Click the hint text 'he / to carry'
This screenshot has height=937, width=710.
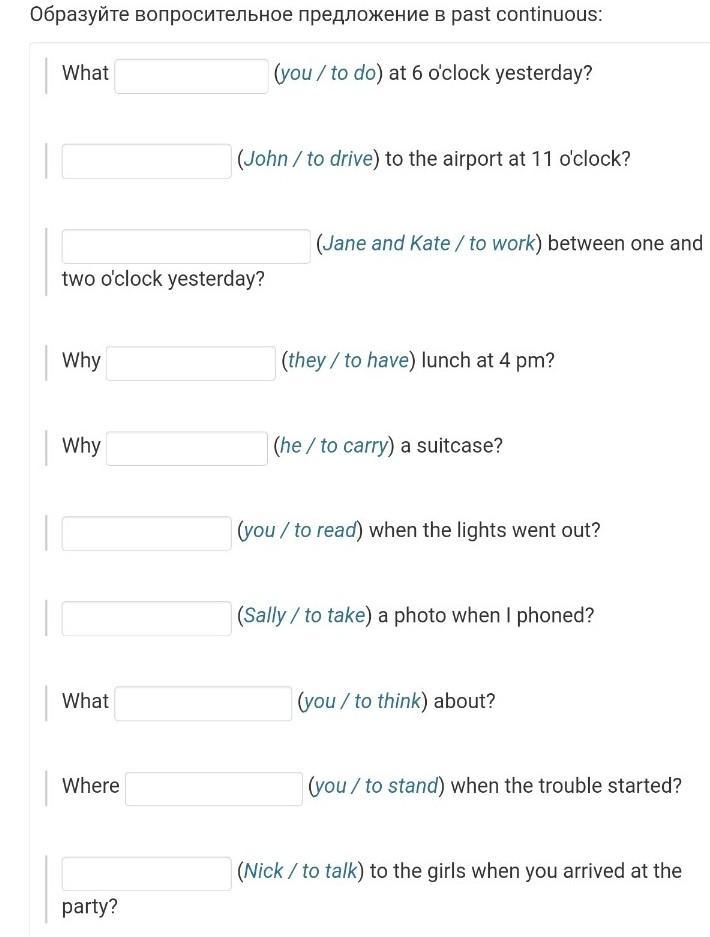[x=333, y=446]
